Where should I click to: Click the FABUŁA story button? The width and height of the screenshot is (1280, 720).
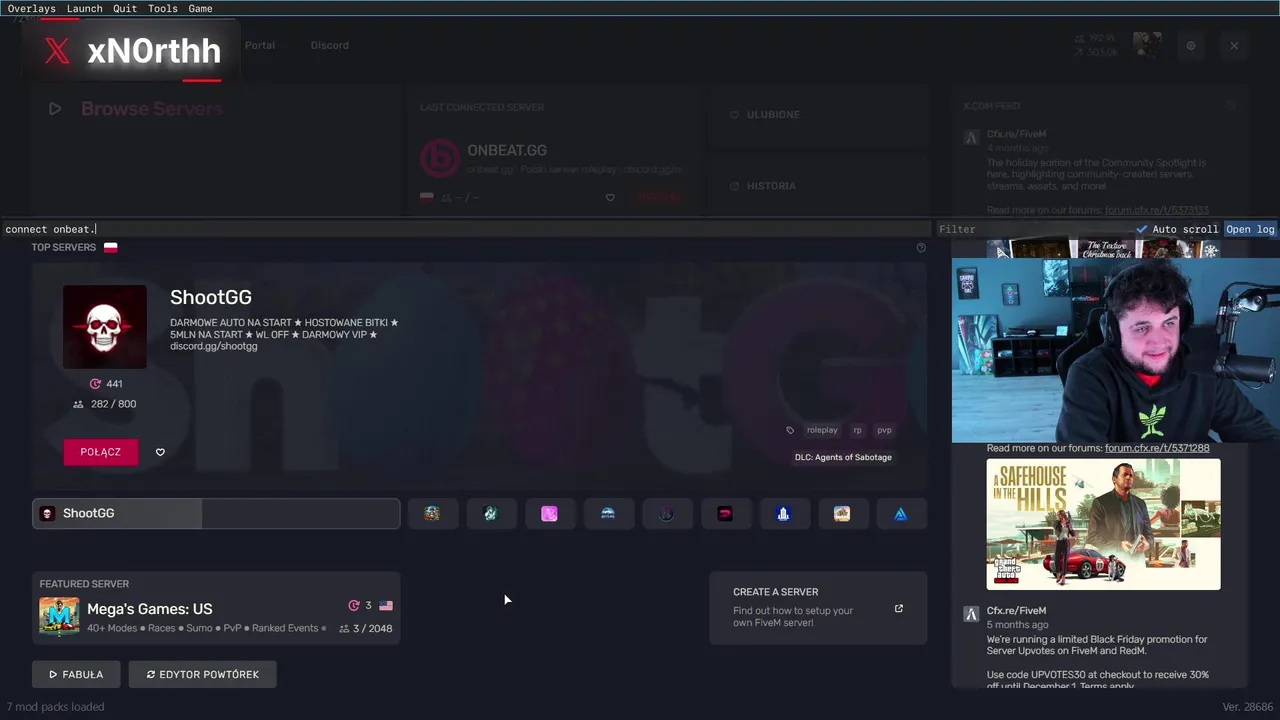[x=76, y=674]
